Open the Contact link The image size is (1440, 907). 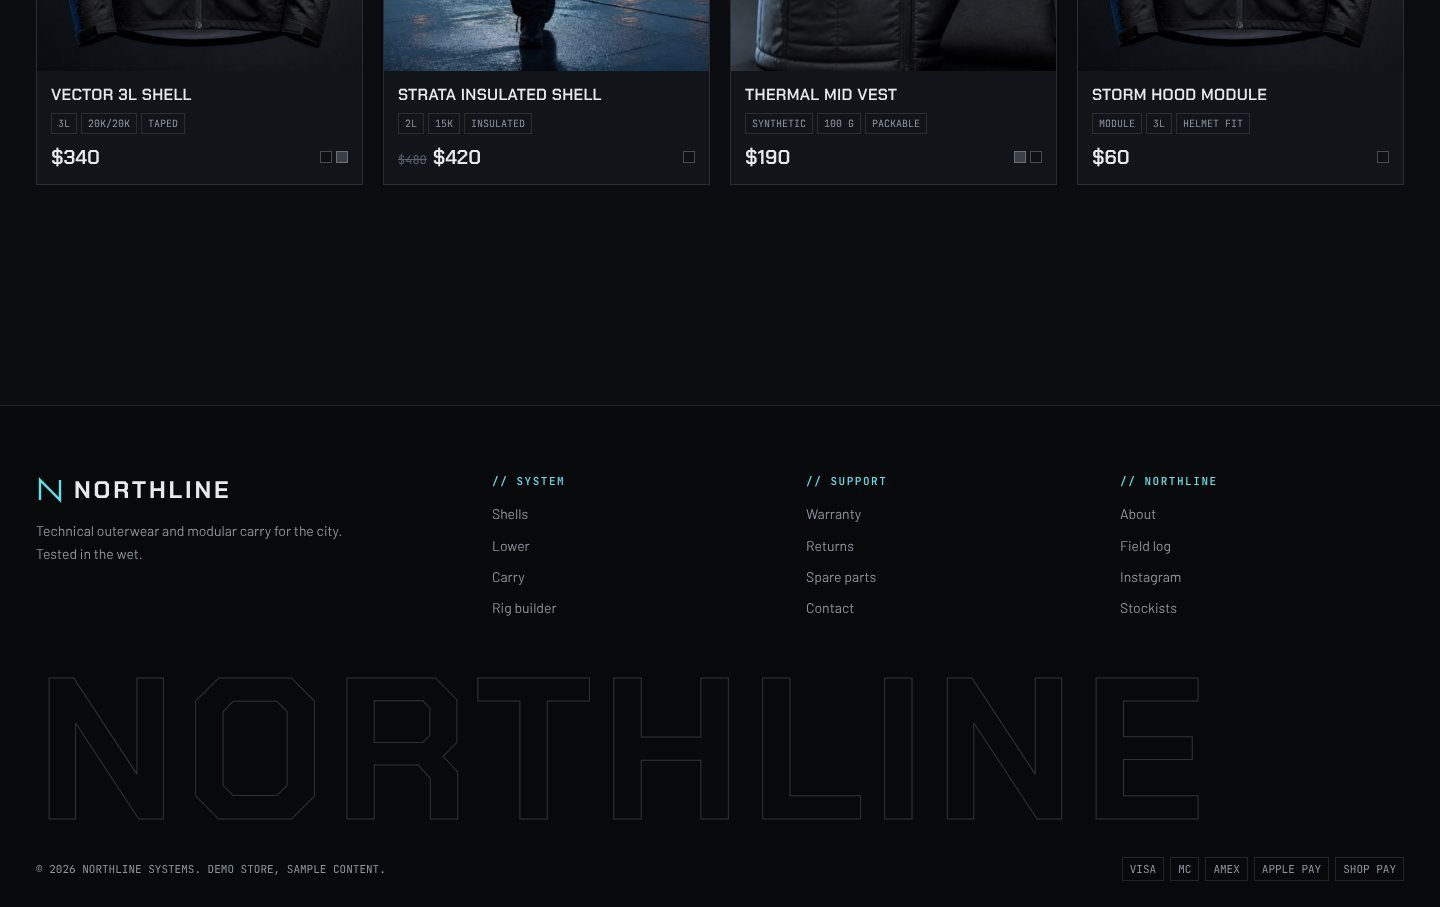830,608
